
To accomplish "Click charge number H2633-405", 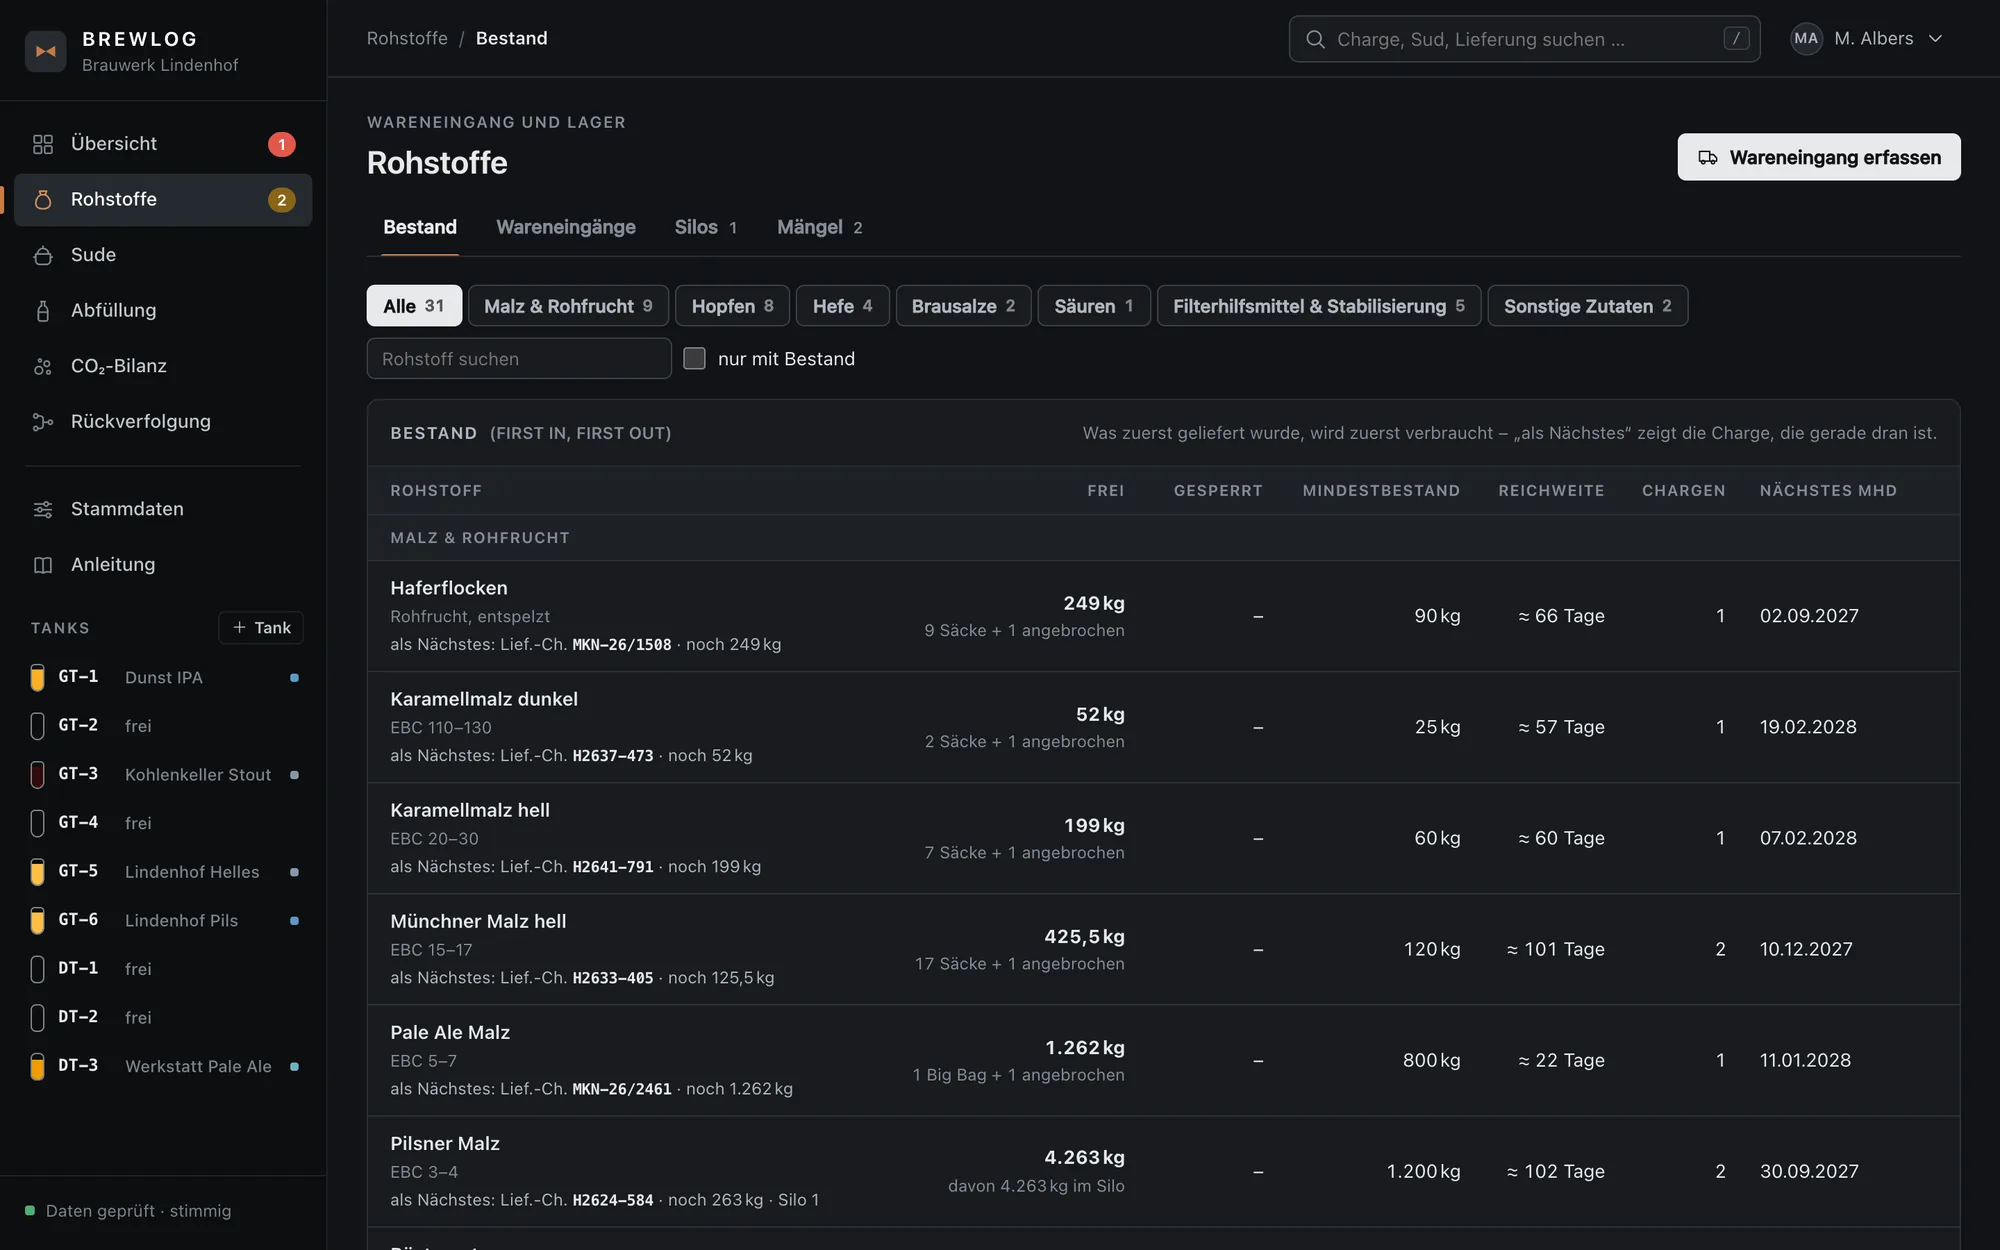I will (x=612, y=978).
